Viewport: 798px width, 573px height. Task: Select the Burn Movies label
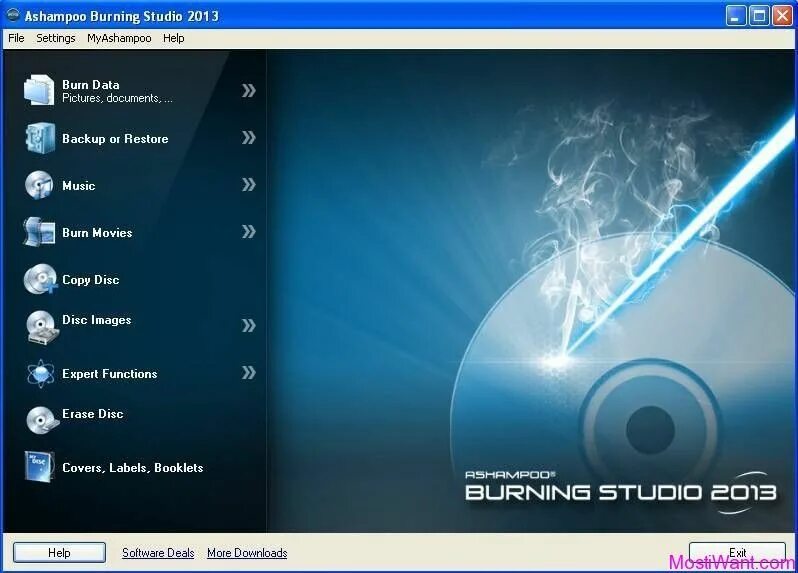coord(97,233)
